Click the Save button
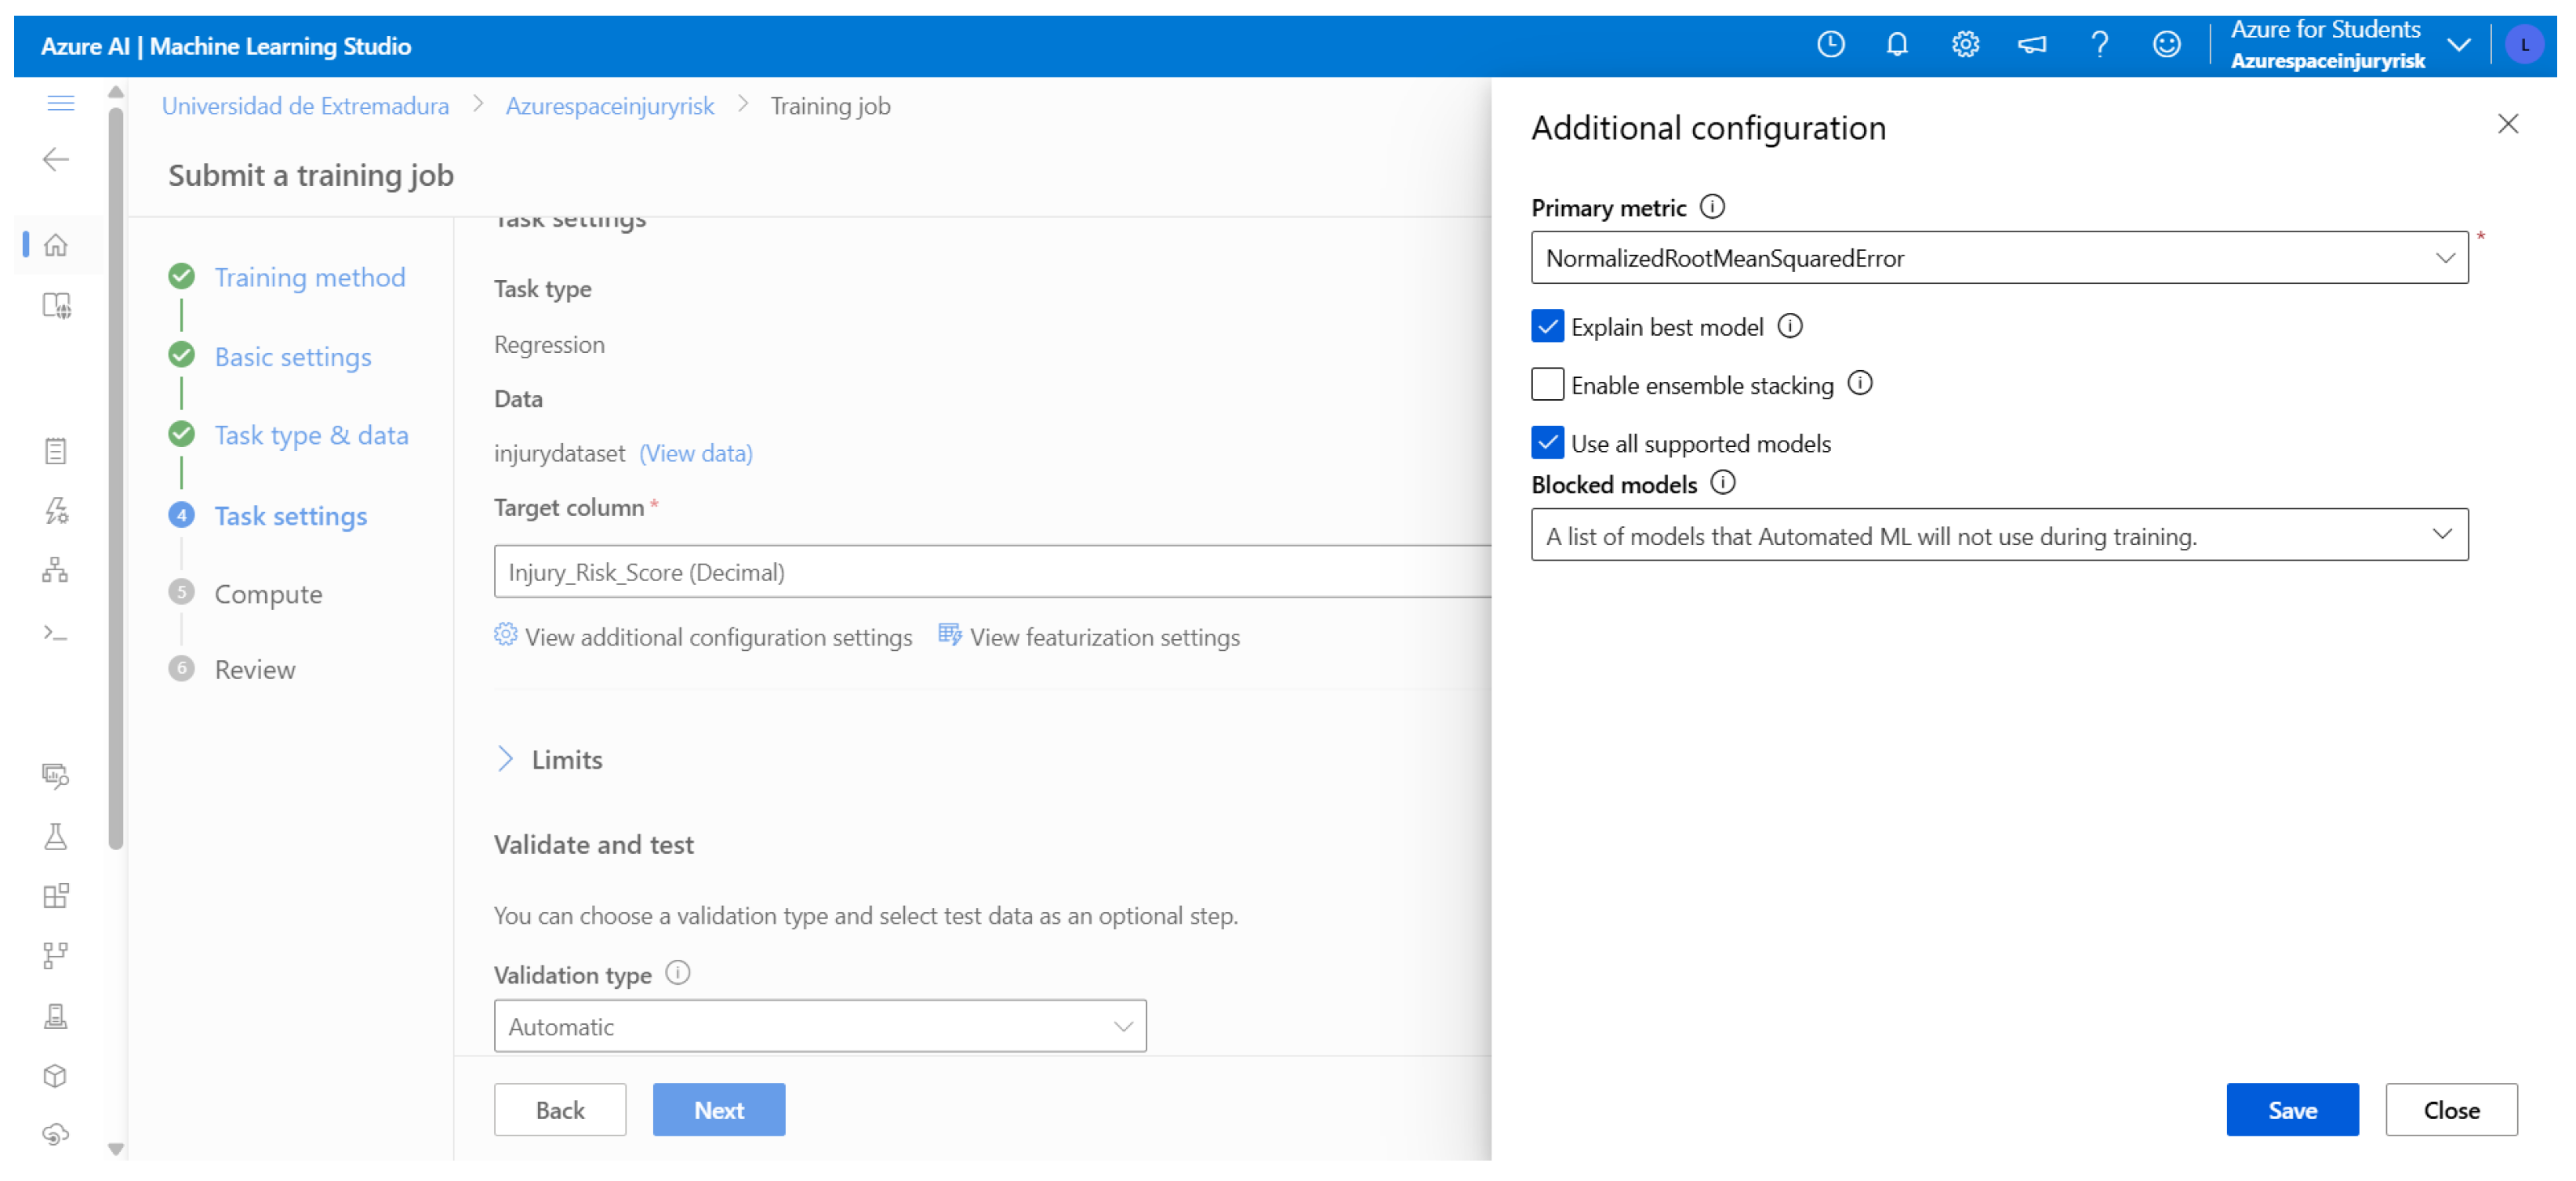The height and width of the screenshot is (1181, 2576). tap(2291, 1110)
